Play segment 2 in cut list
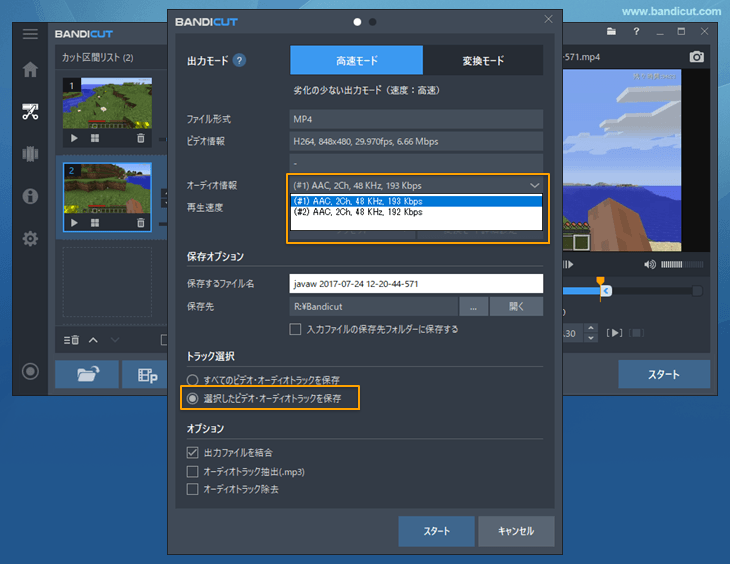 (74, 223)
